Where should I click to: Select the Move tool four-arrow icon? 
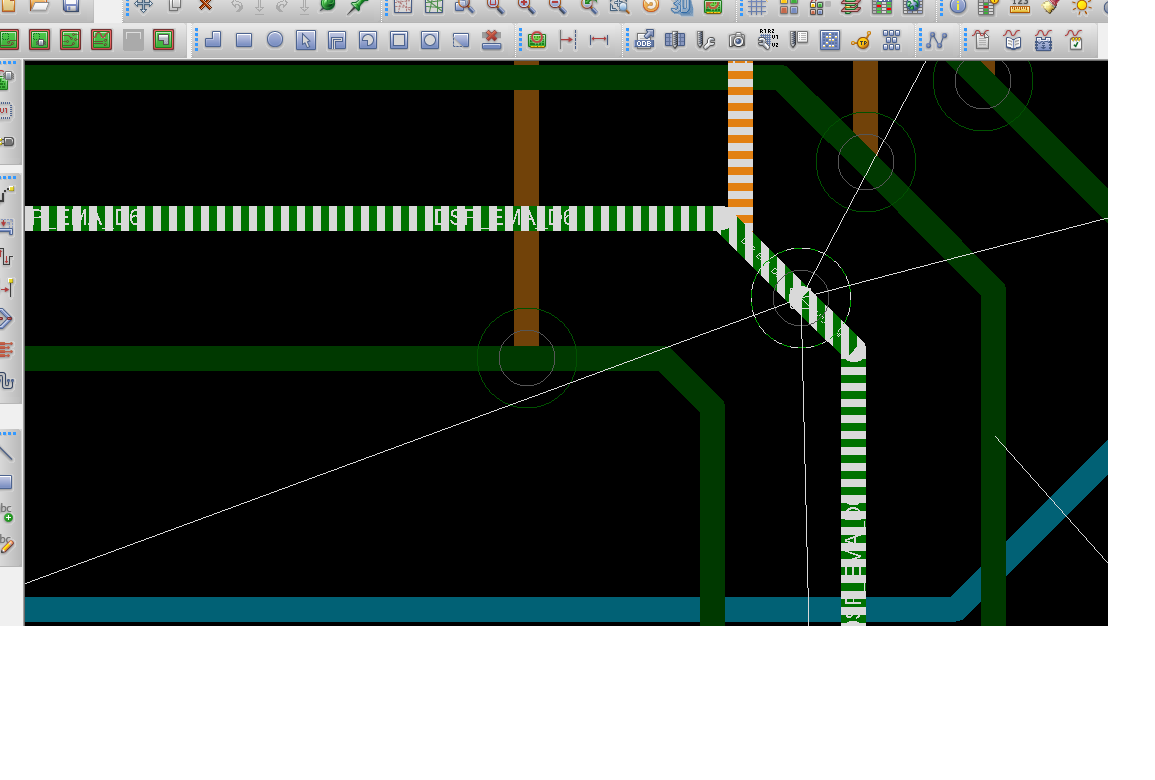click(x=143, y=7)
